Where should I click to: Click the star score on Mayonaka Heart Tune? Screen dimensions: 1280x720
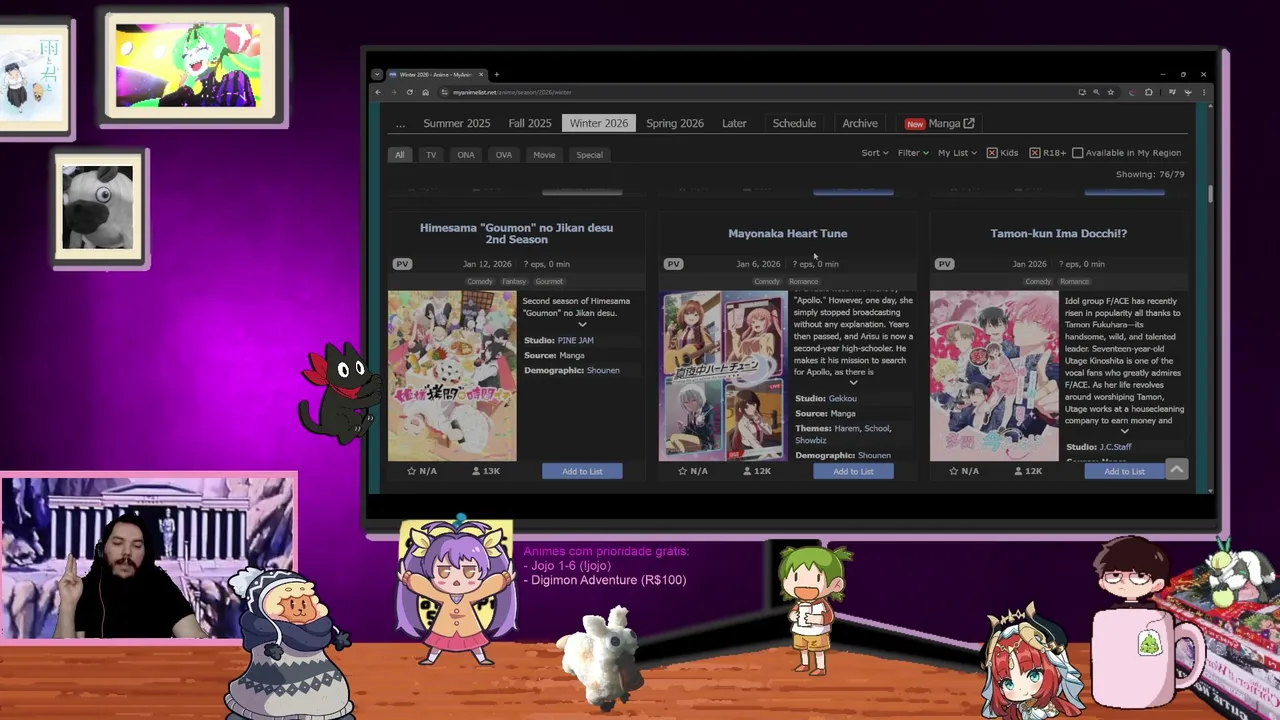[x=693, y=471]
